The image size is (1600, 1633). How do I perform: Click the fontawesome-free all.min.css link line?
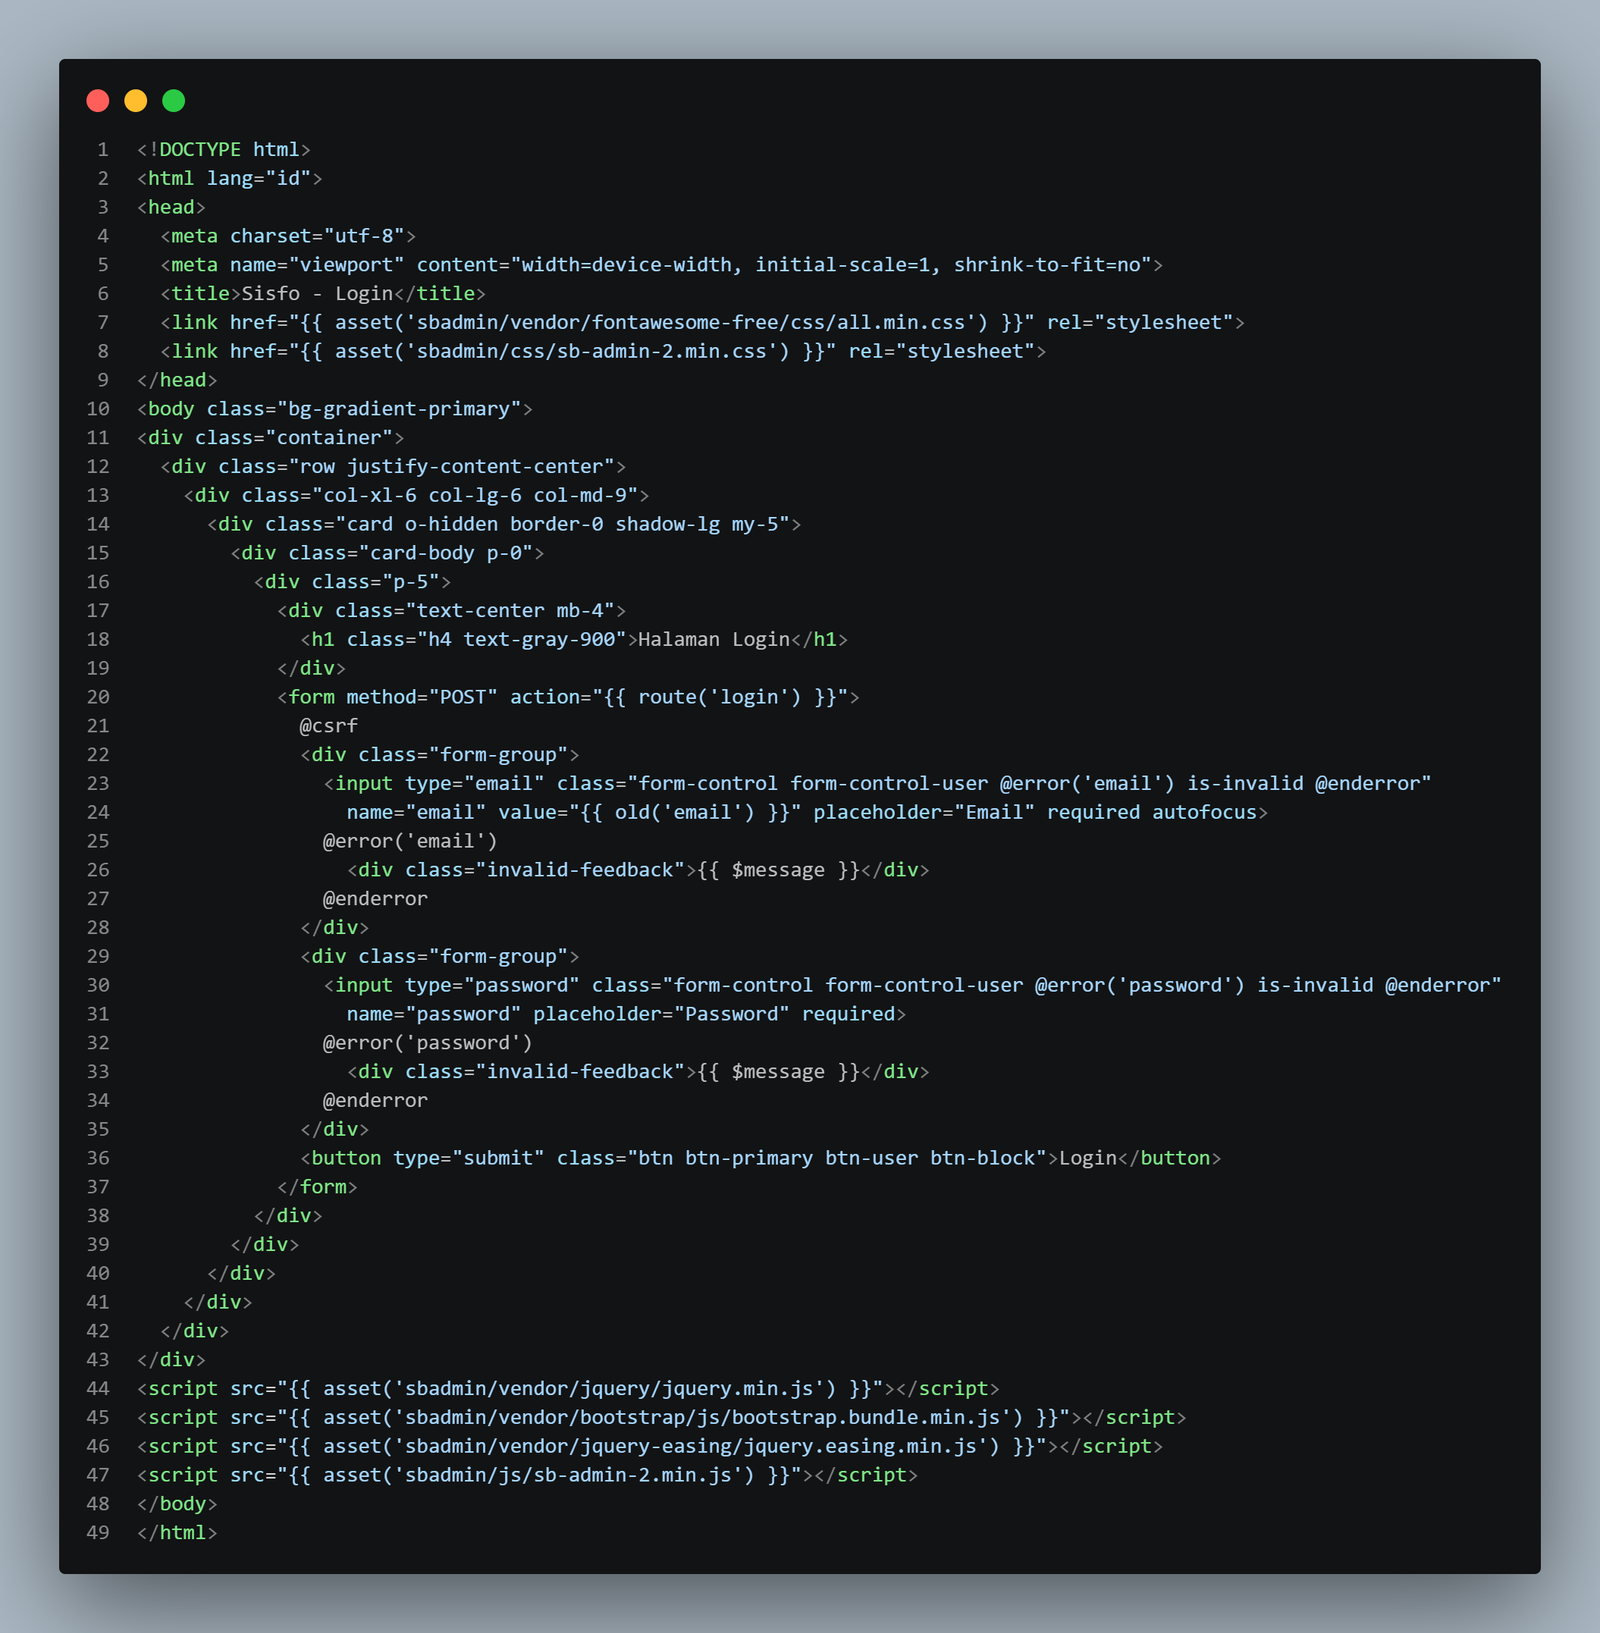click(703, 323)
